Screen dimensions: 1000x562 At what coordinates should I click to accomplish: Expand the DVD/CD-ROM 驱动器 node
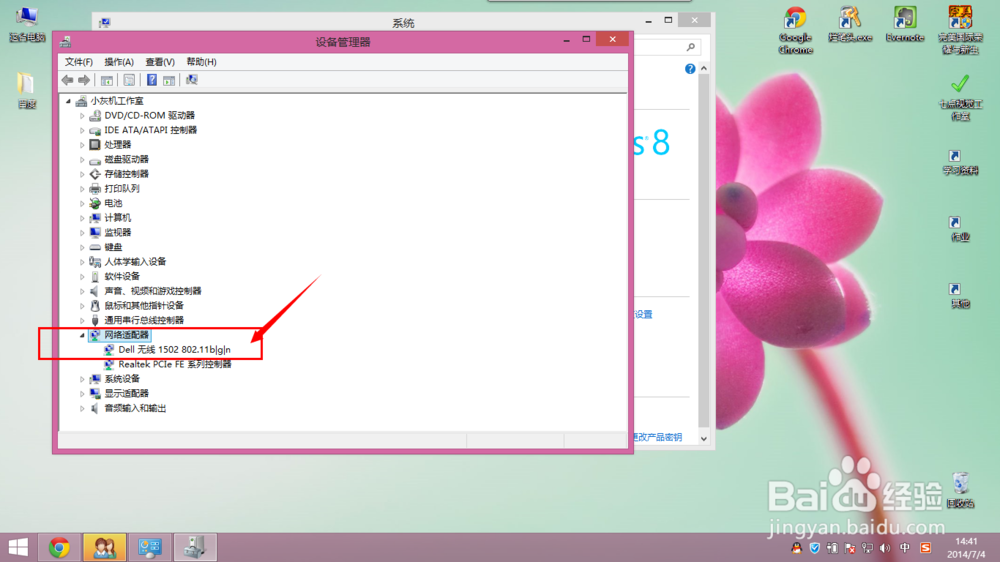(x=82, y=115)
